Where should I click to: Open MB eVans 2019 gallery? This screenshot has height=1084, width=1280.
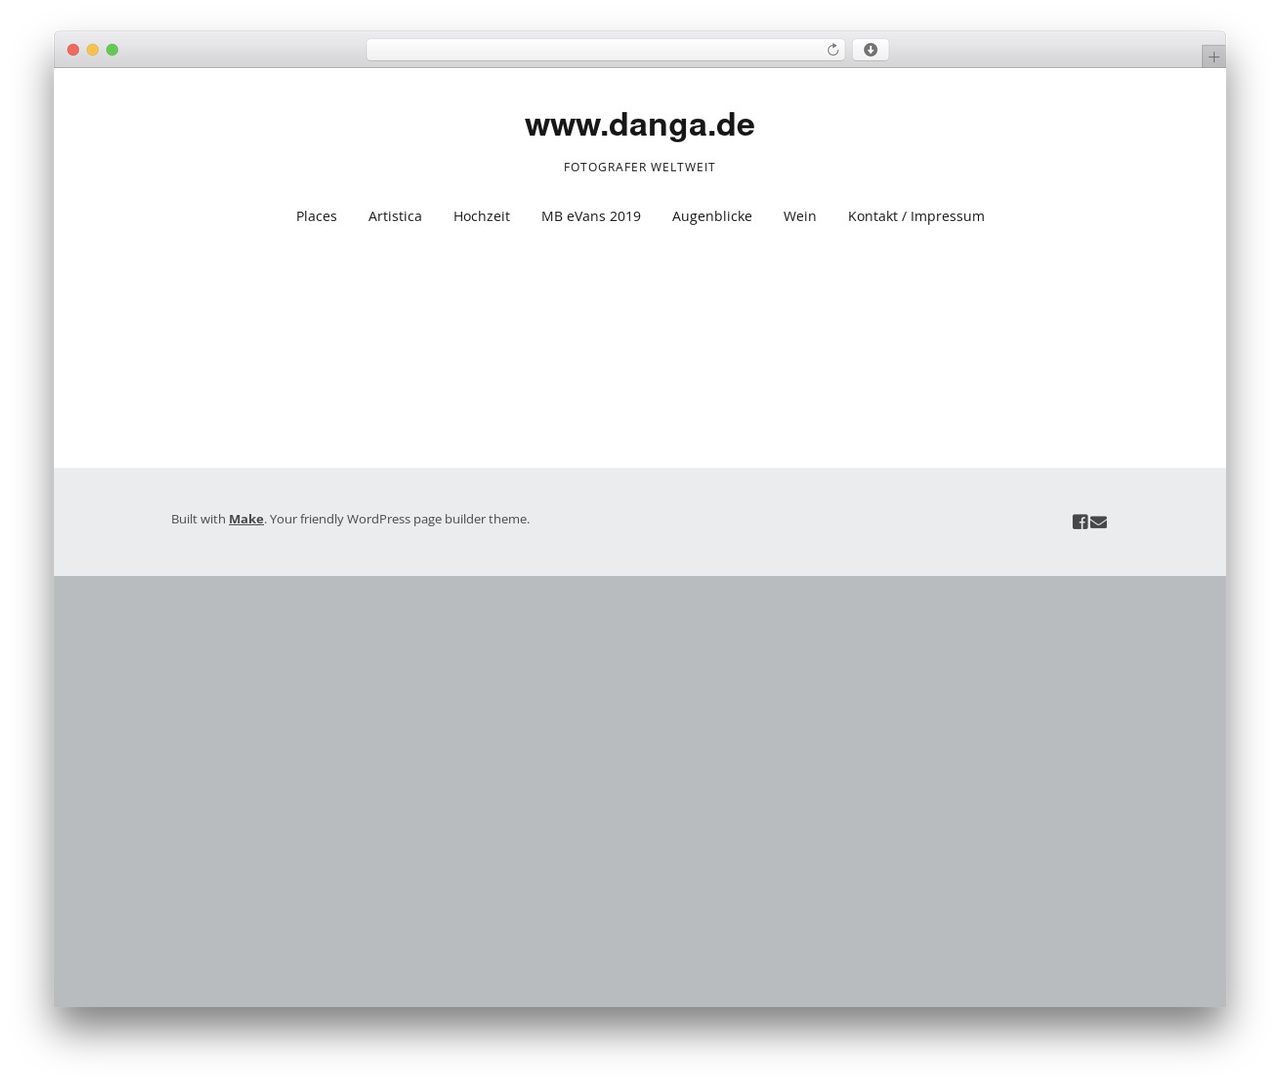[x=591, y=216]
